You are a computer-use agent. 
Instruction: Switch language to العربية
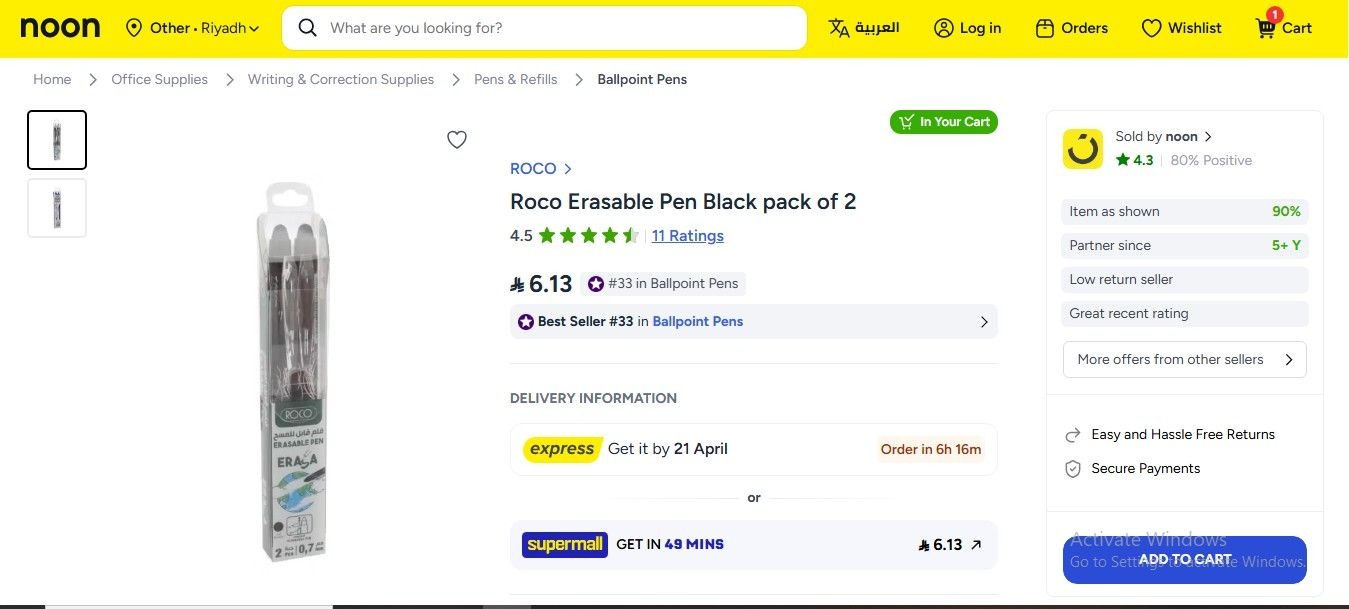(x=863, y=27)
